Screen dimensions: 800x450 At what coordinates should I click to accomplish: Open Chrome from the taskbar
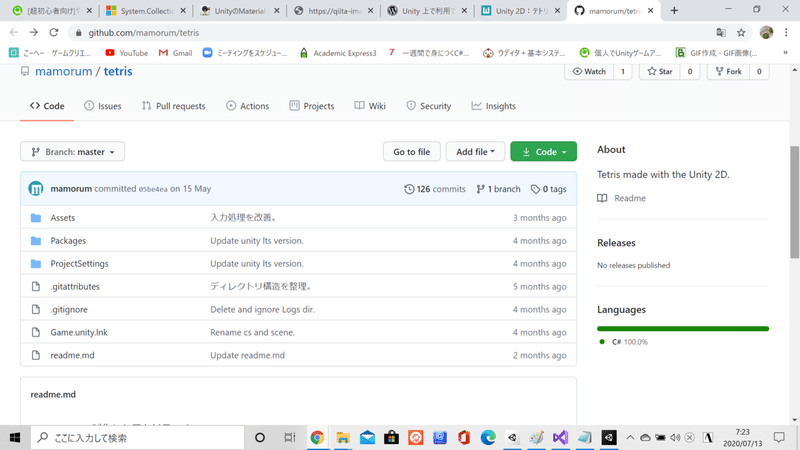317,438
